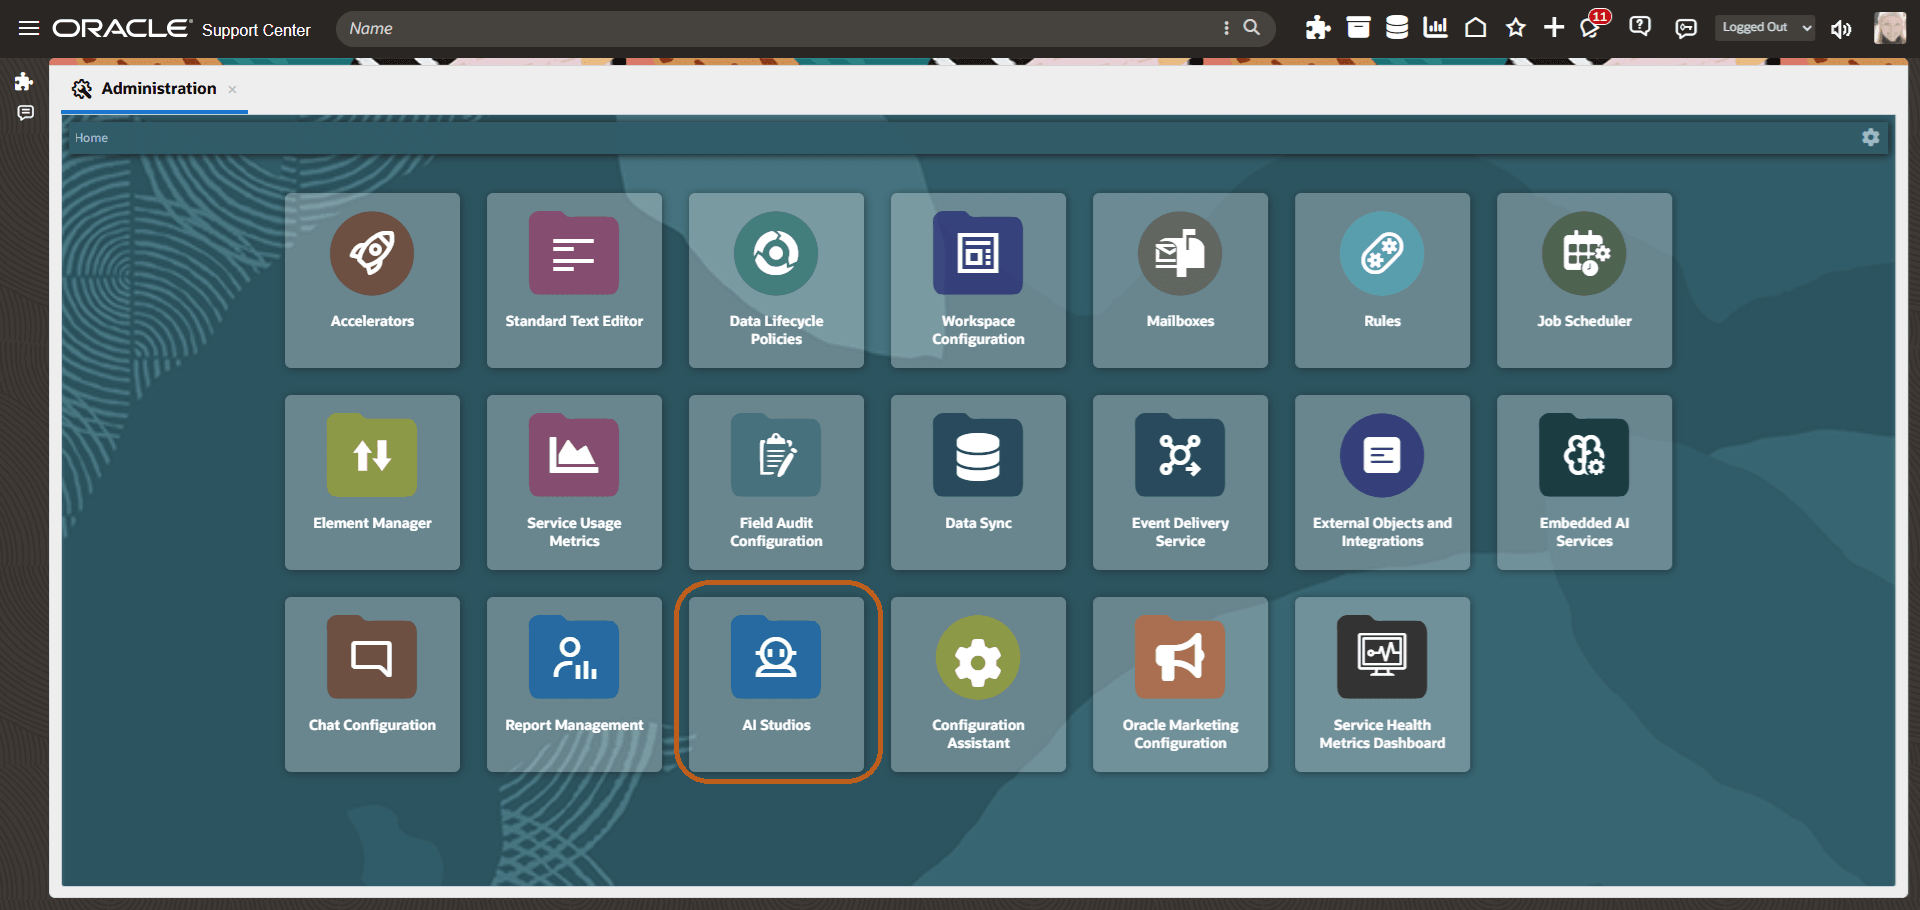The height and width of the screenshot is (910, 1920).
Task: Expand the Logged Out status dropdown
Action: (1767, 28)
